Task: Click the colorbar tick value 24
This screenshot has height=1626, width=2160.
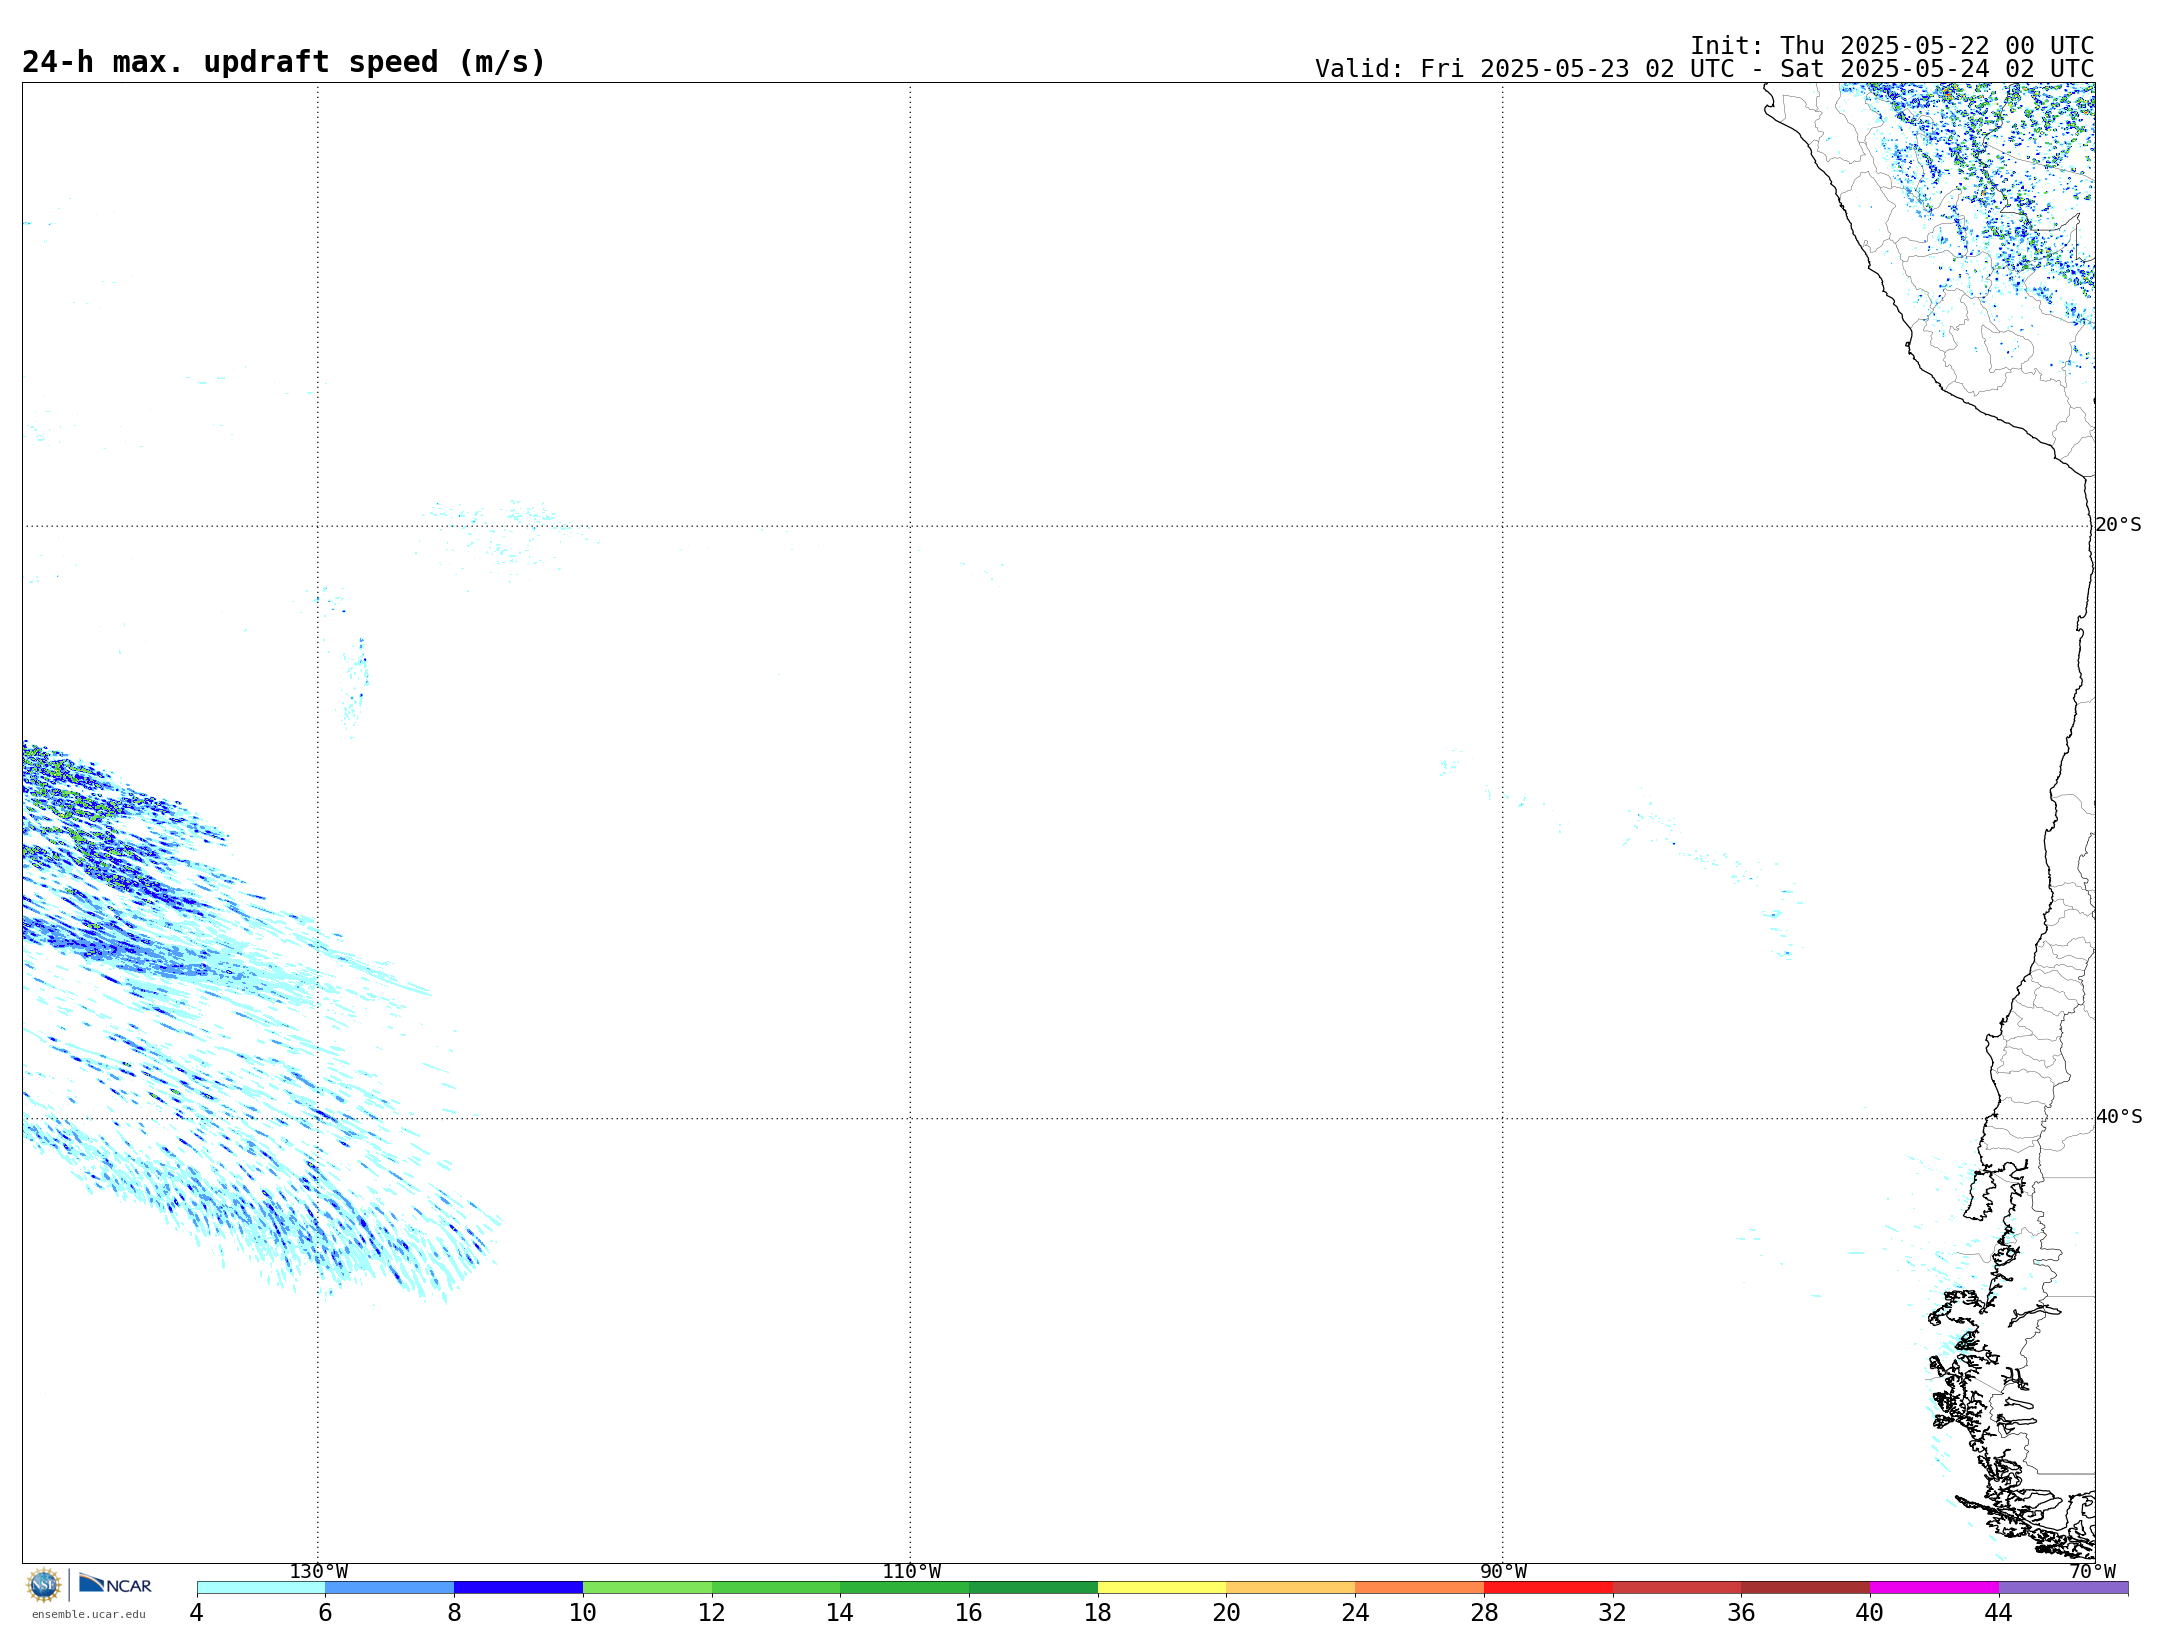Action: pyautogui.click(x=1355, y=1613)
